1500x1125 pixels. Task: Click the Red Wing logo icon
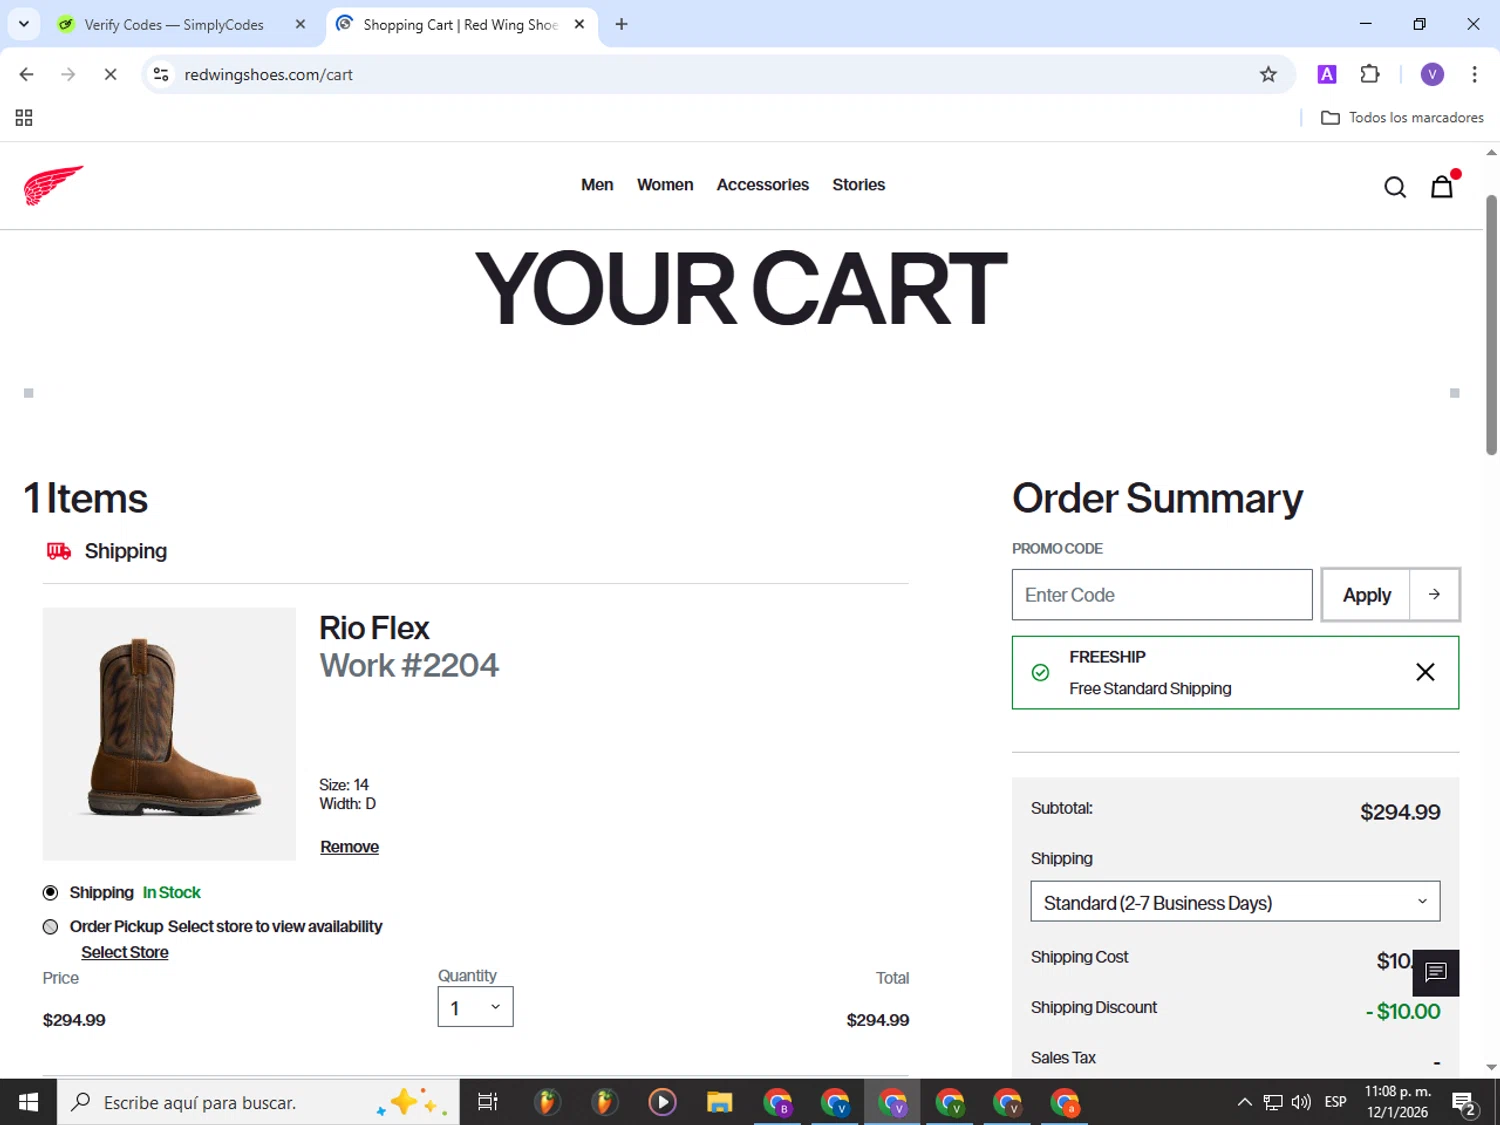[x=54, y=185]
